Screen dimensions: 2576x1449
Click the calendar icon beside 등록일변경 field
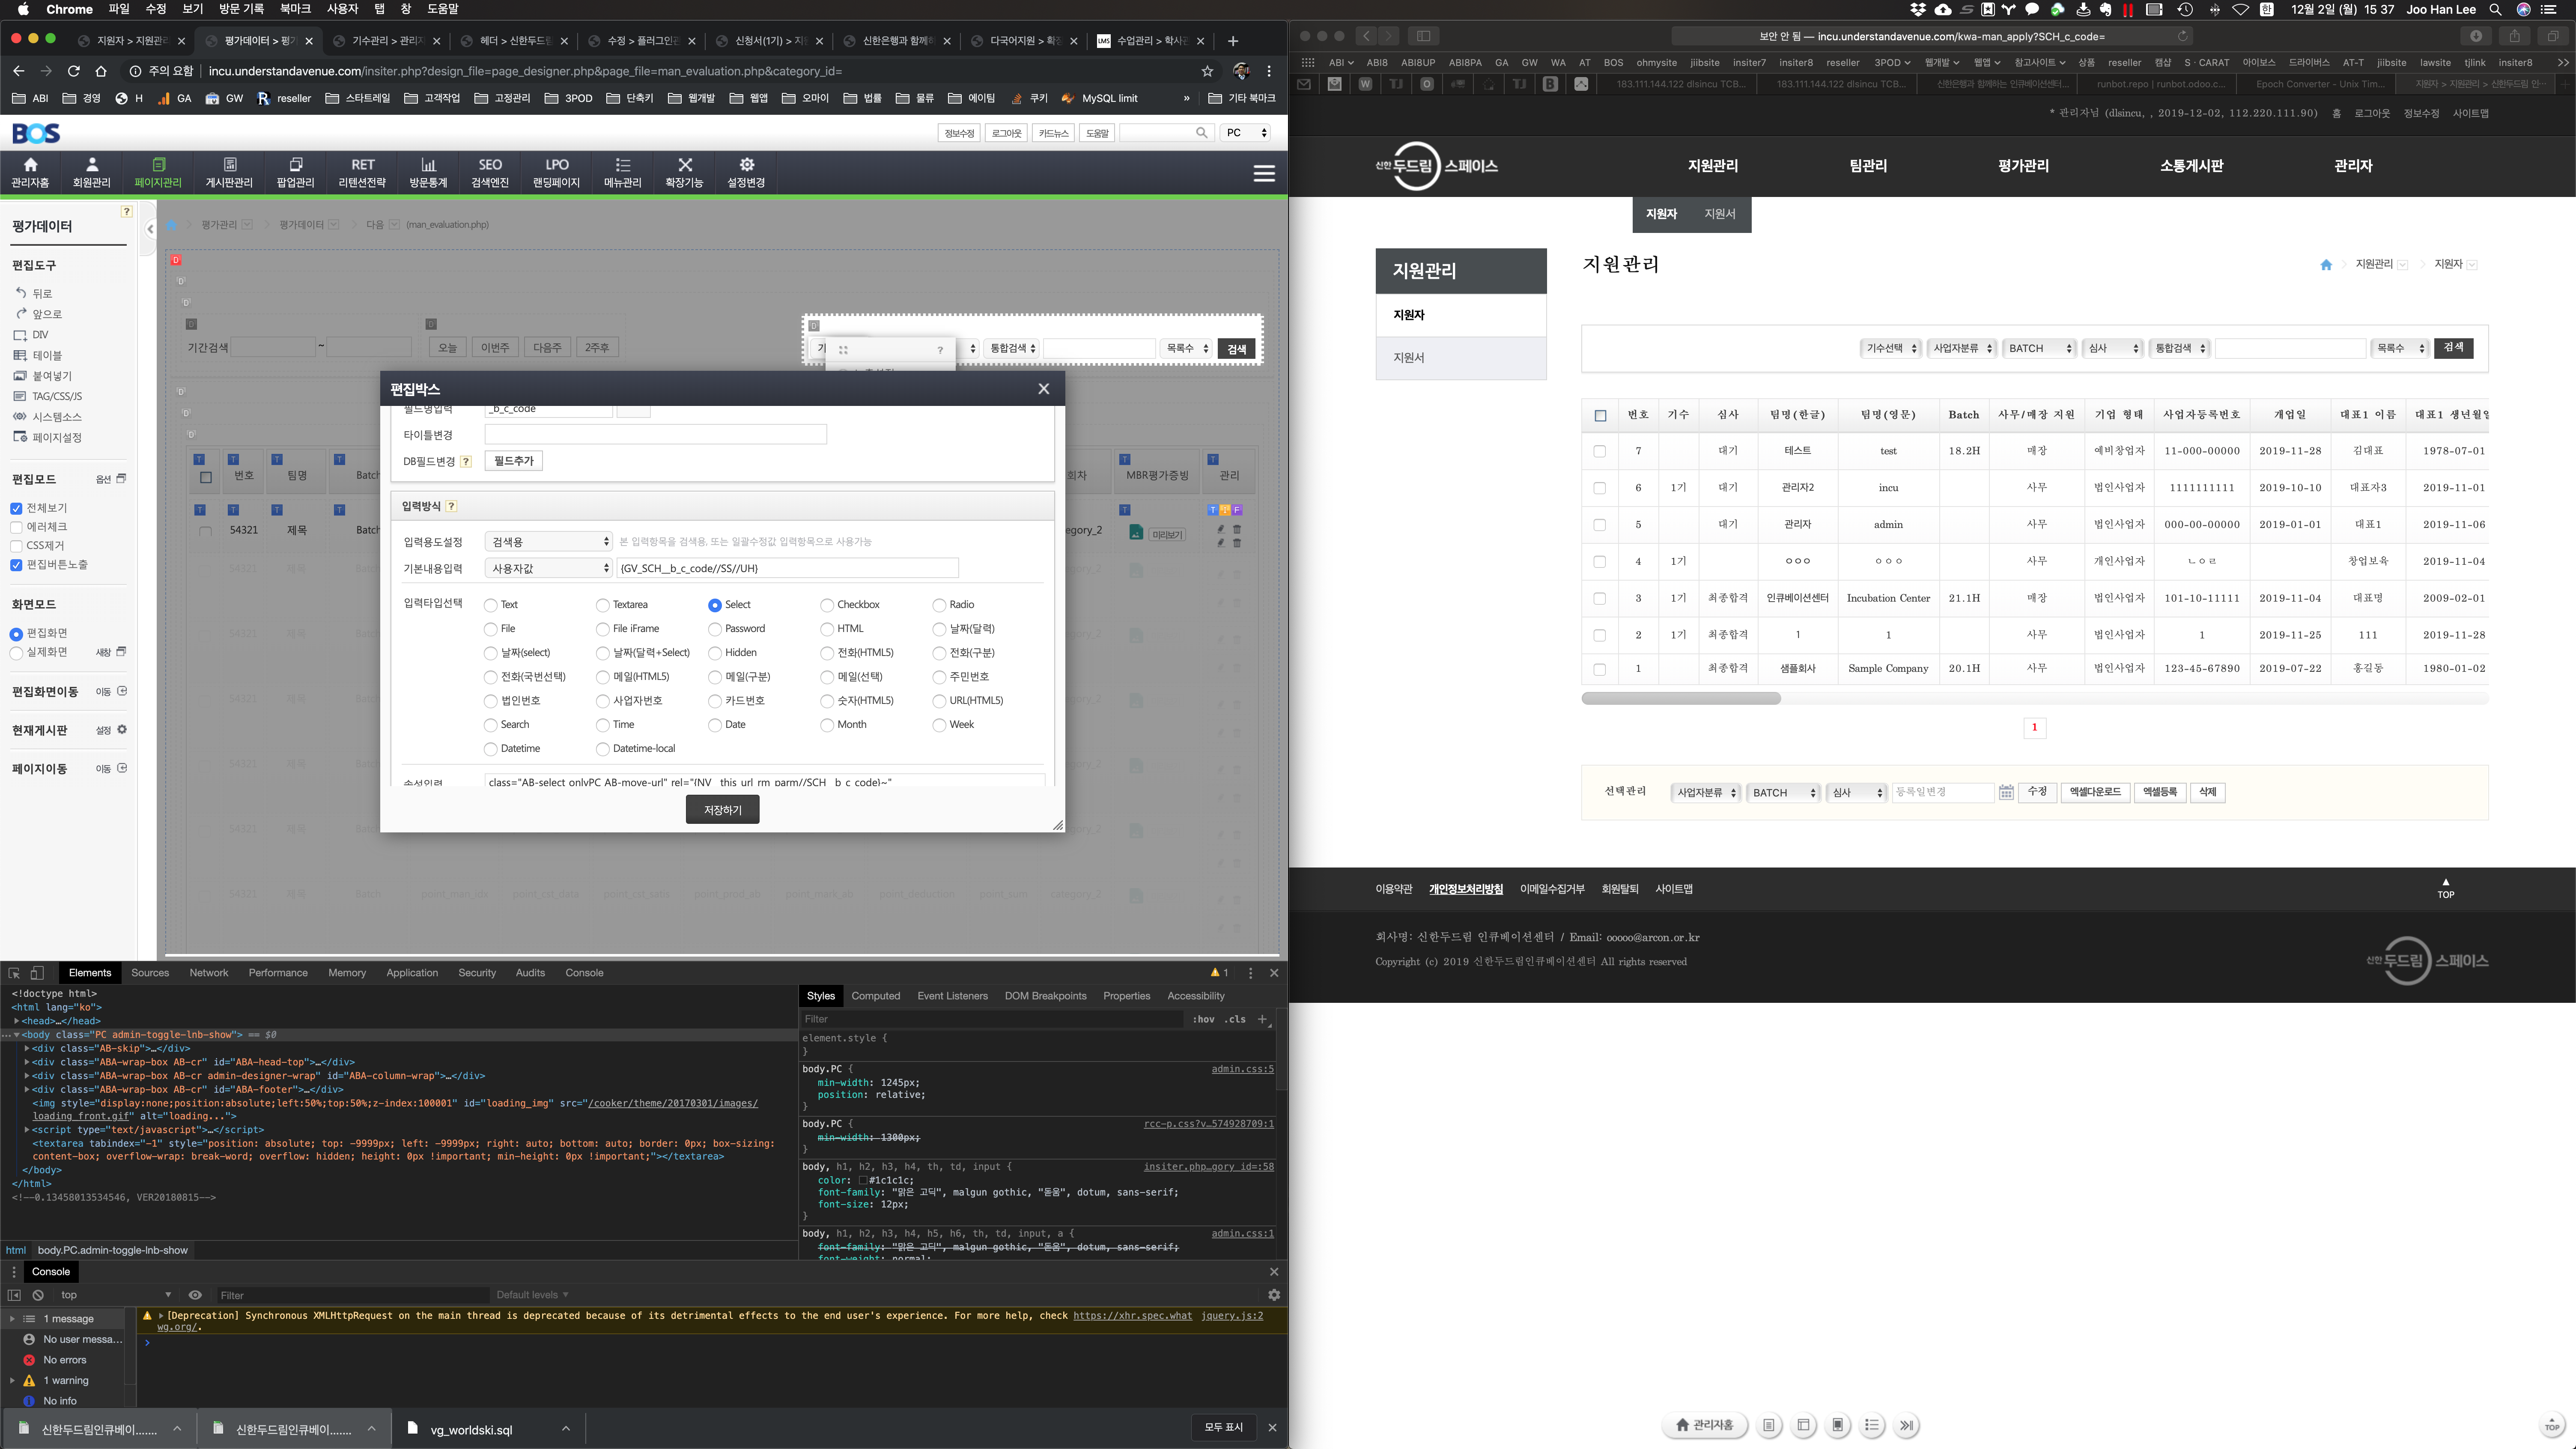coord(2006,792)
